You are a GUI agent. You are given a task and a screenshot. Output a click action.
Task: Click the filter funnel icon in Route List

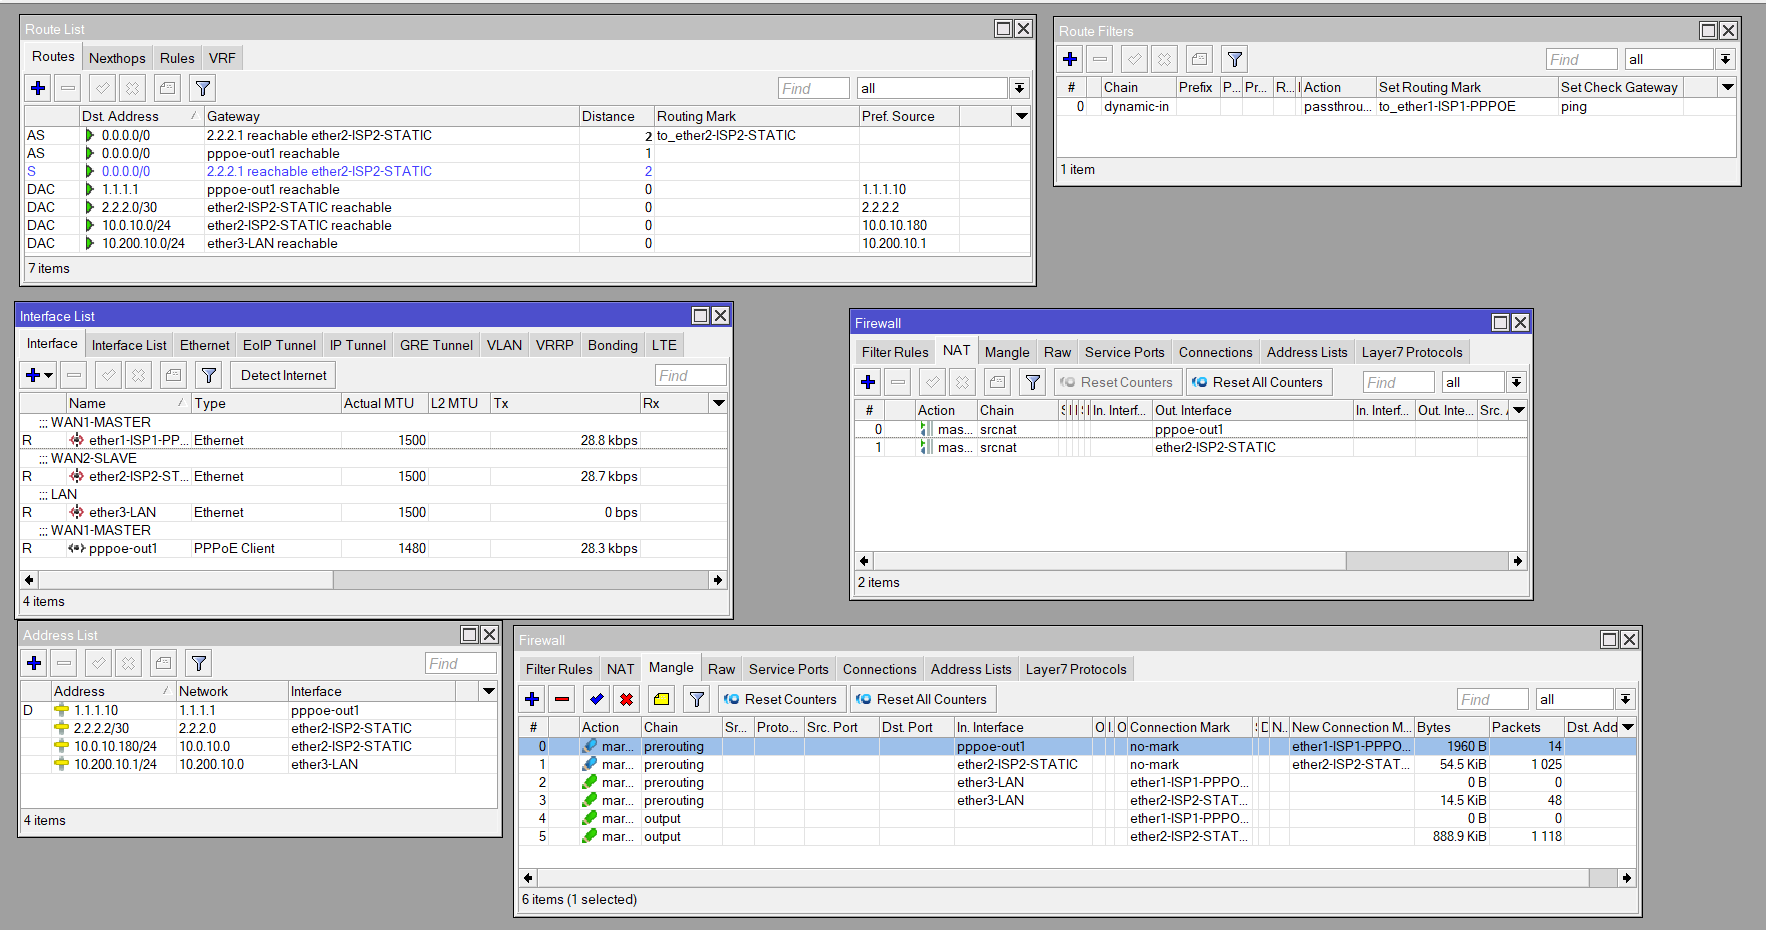coord(203,88)
